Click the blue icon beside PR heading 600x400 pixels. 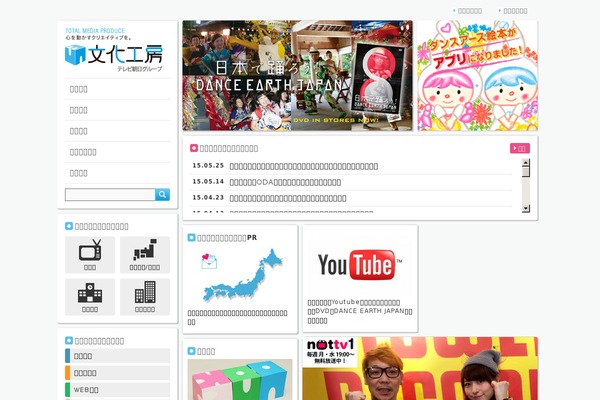click(191, 237)
